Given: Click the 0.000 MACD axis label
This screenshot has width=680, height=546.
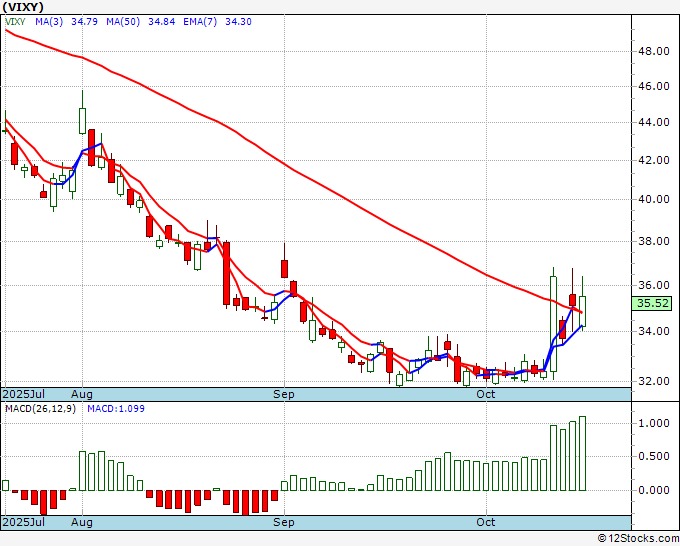Looking at the screenshot, I should [x=654, y=490].
